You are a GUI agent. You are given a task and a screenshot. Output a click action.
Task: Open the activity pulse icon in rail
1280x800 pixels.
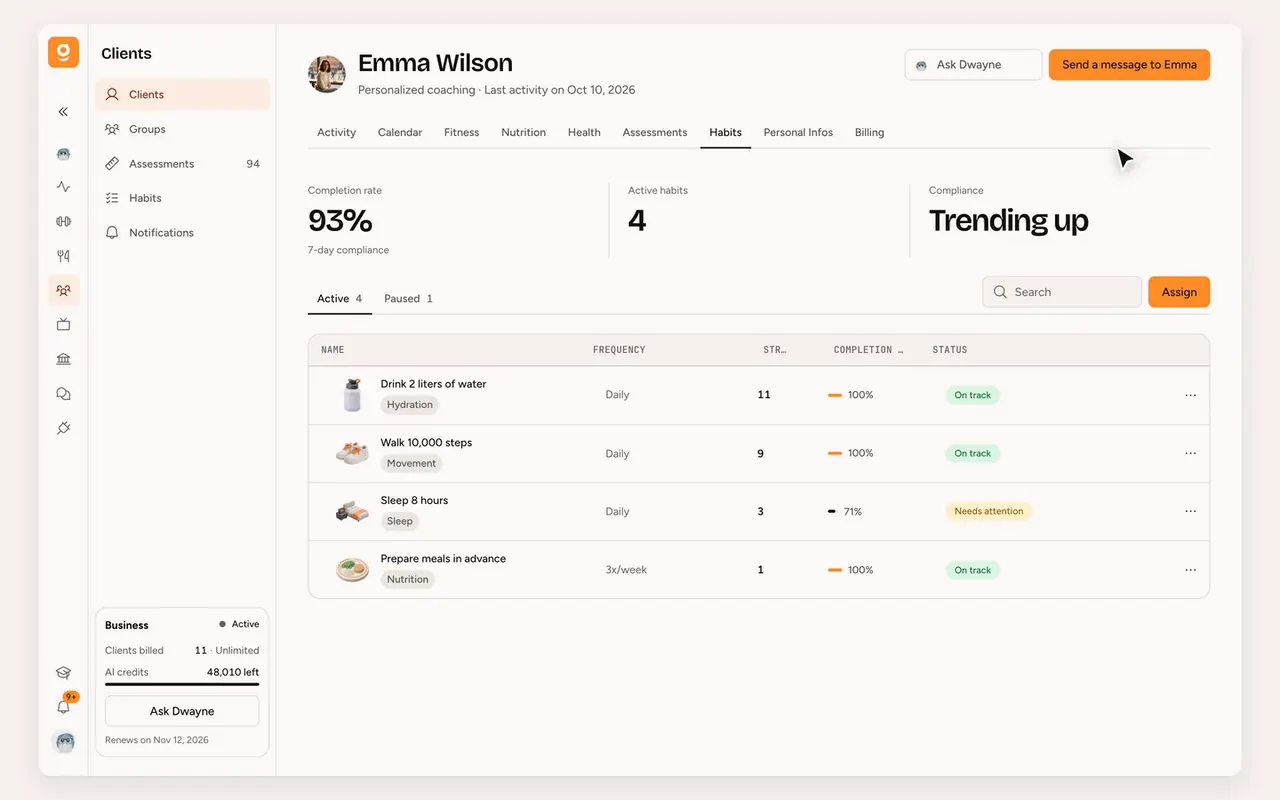tap(63, 186)
